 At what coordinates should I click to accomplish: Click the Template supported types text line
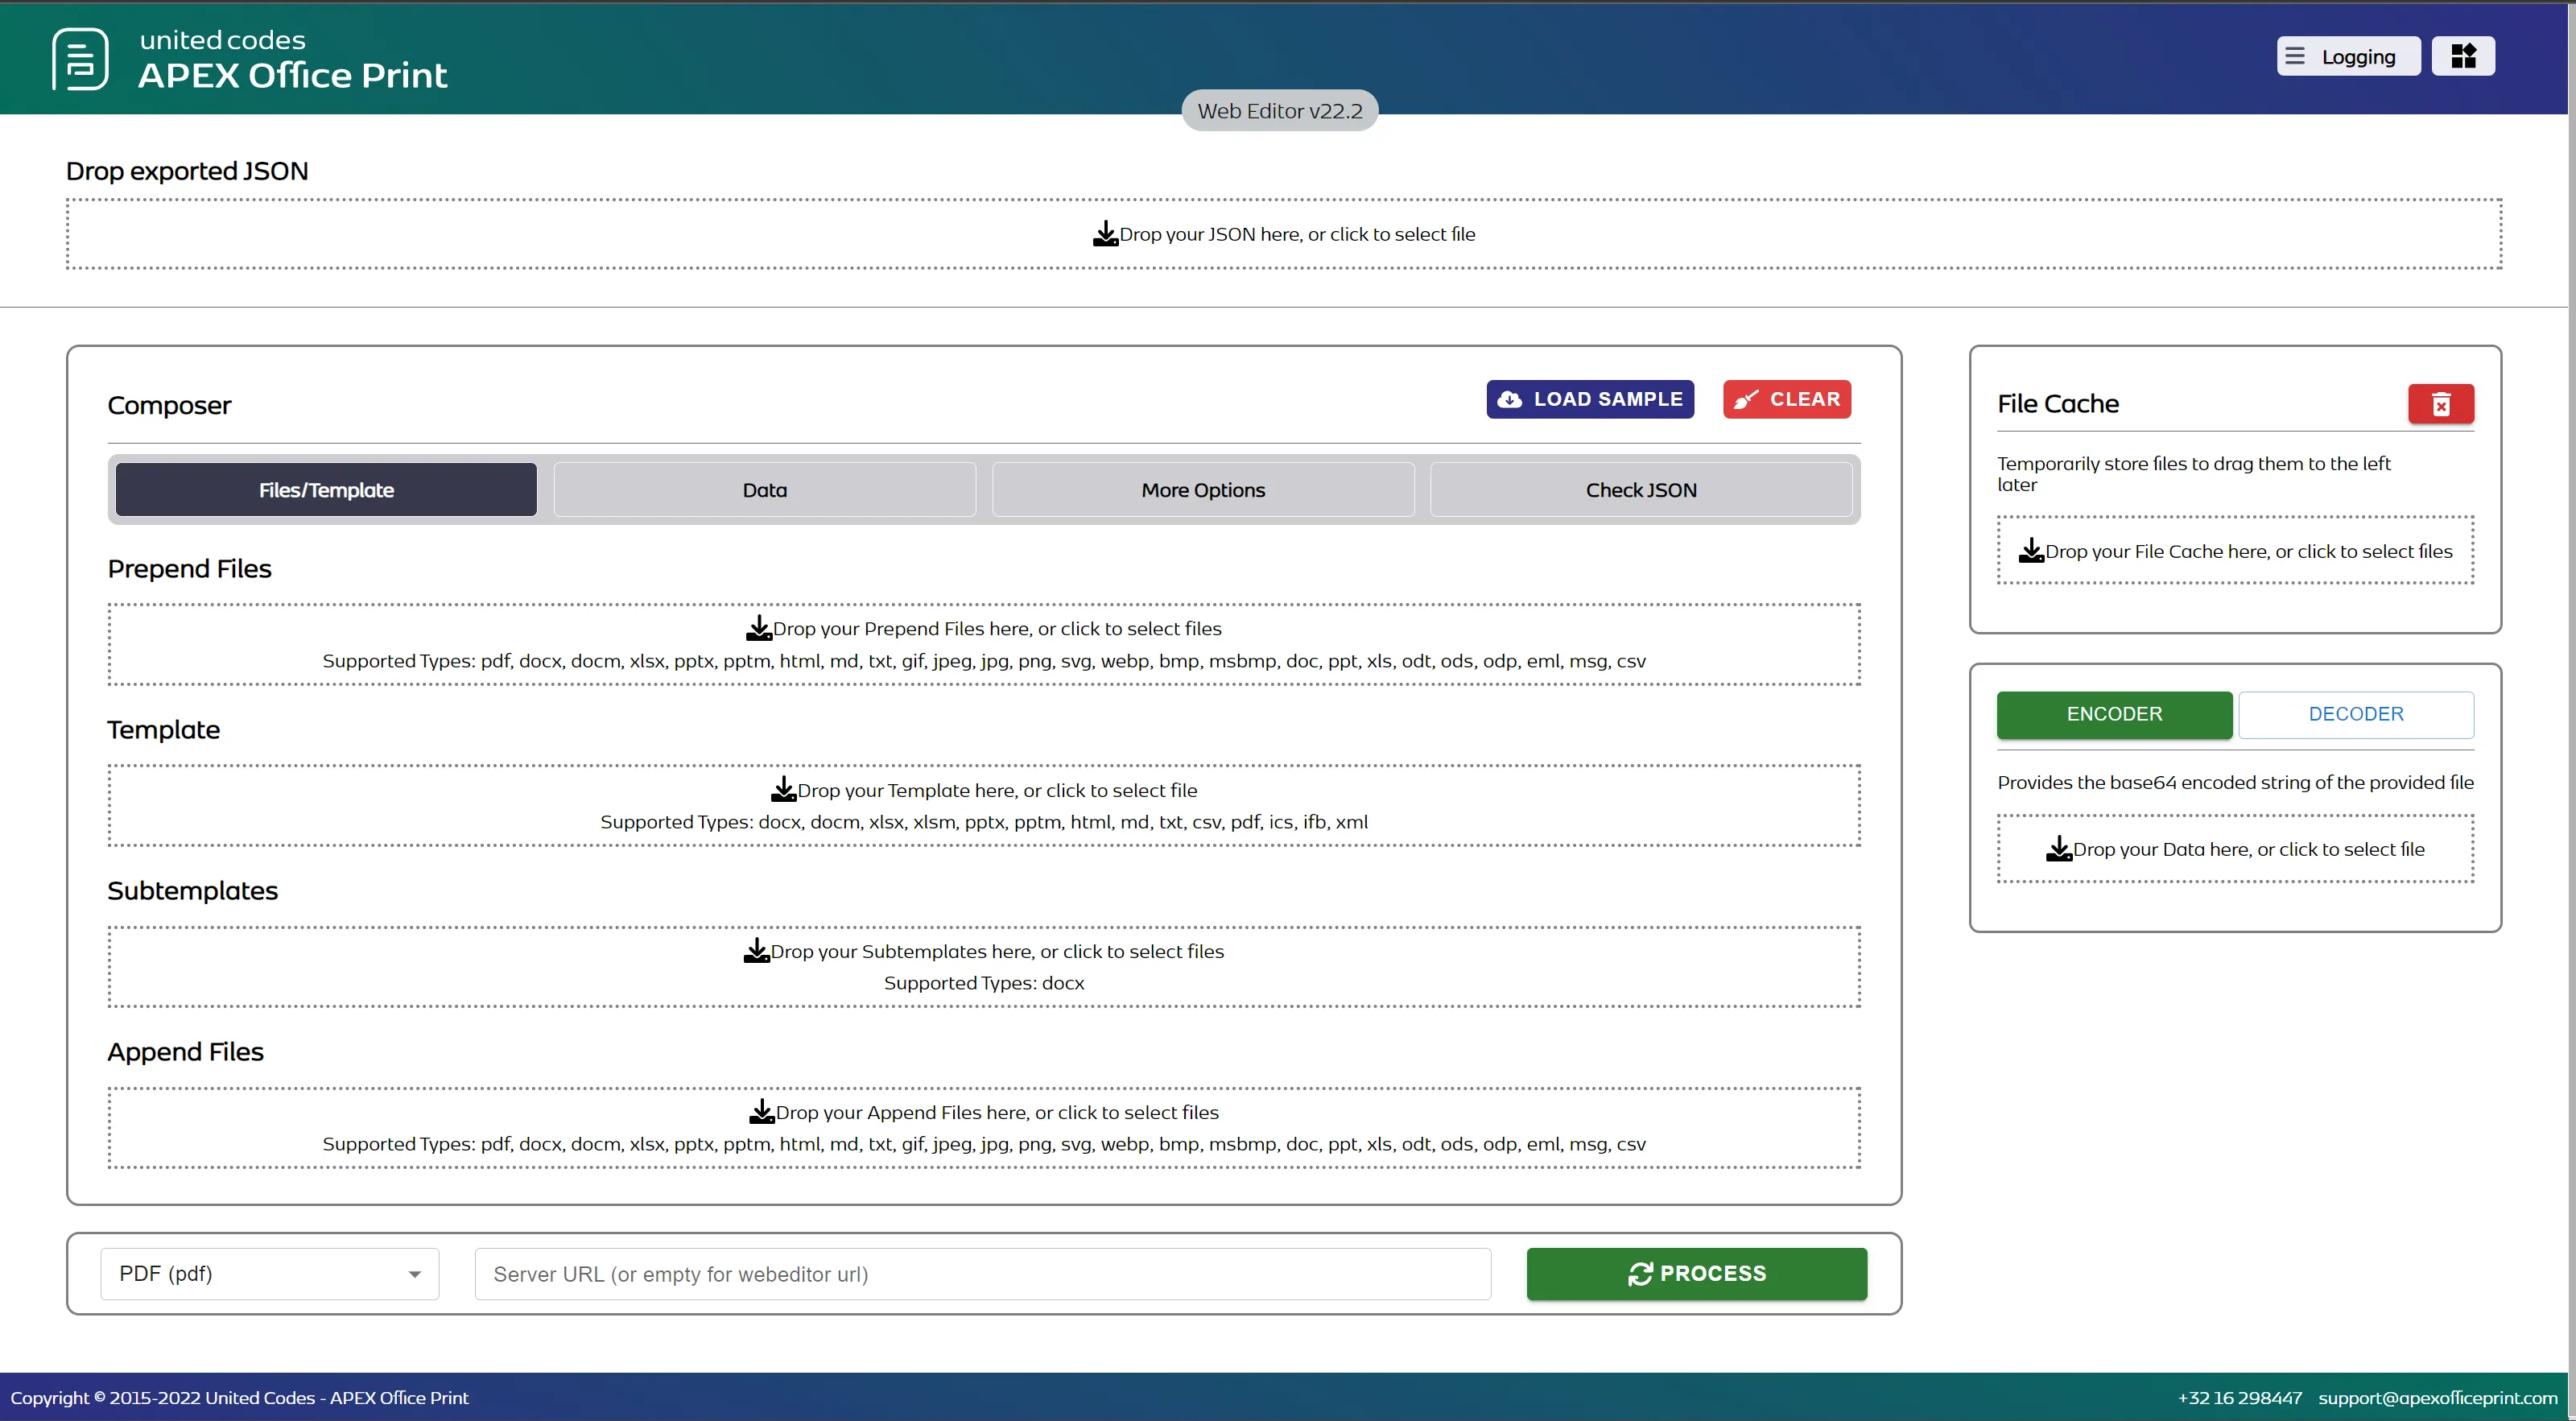pyautogui.click(x=984, y=822)
